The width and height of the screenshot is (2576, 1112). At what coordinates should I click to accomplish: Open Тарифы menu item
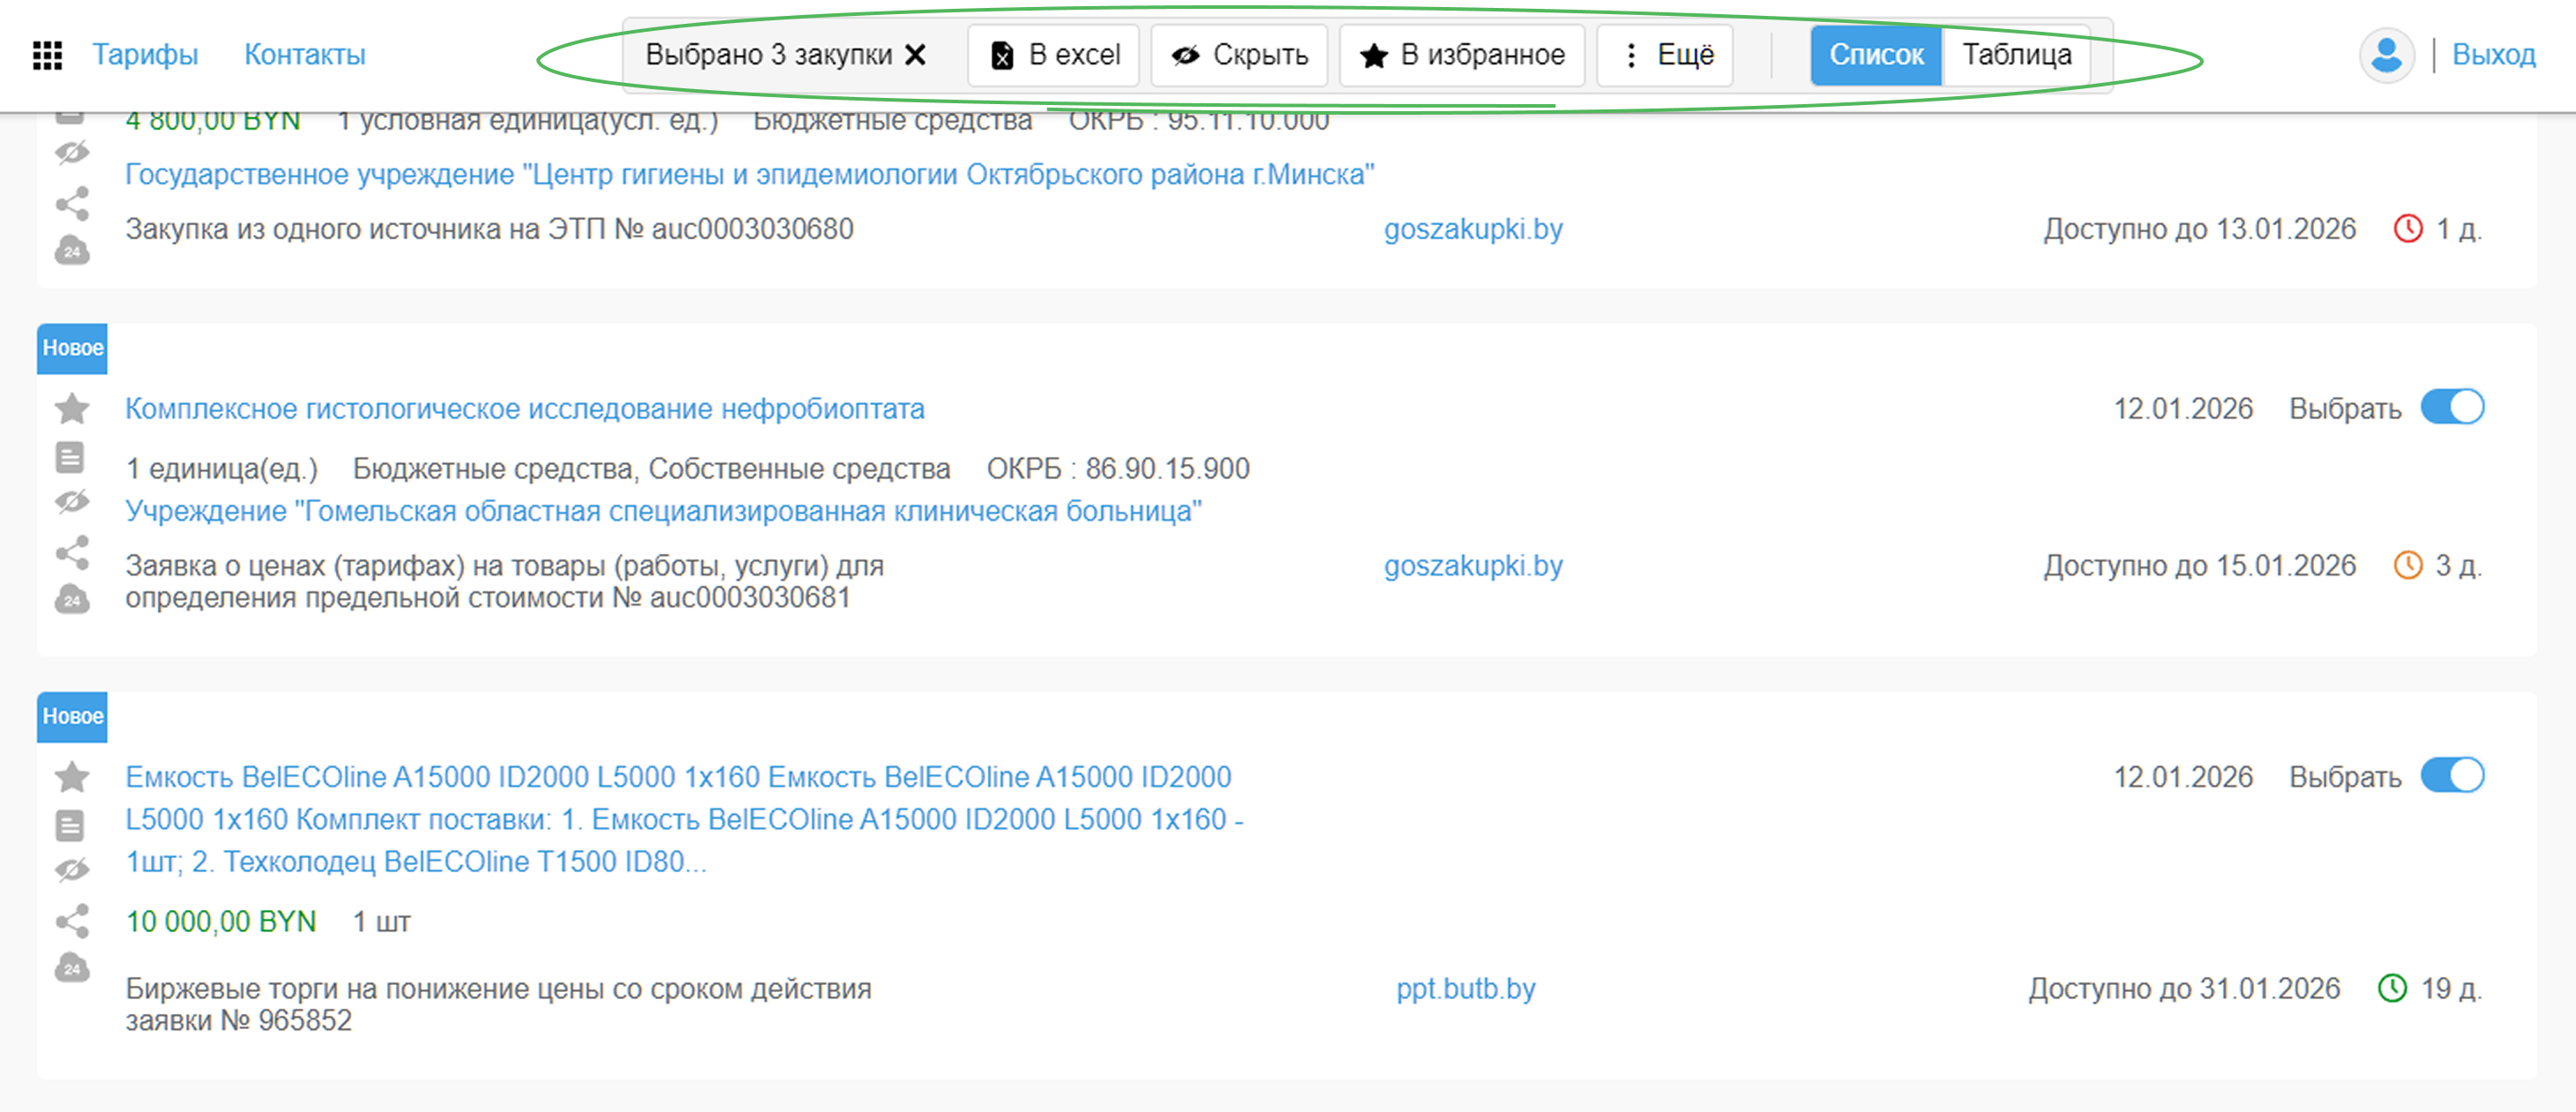click(145, 55)
